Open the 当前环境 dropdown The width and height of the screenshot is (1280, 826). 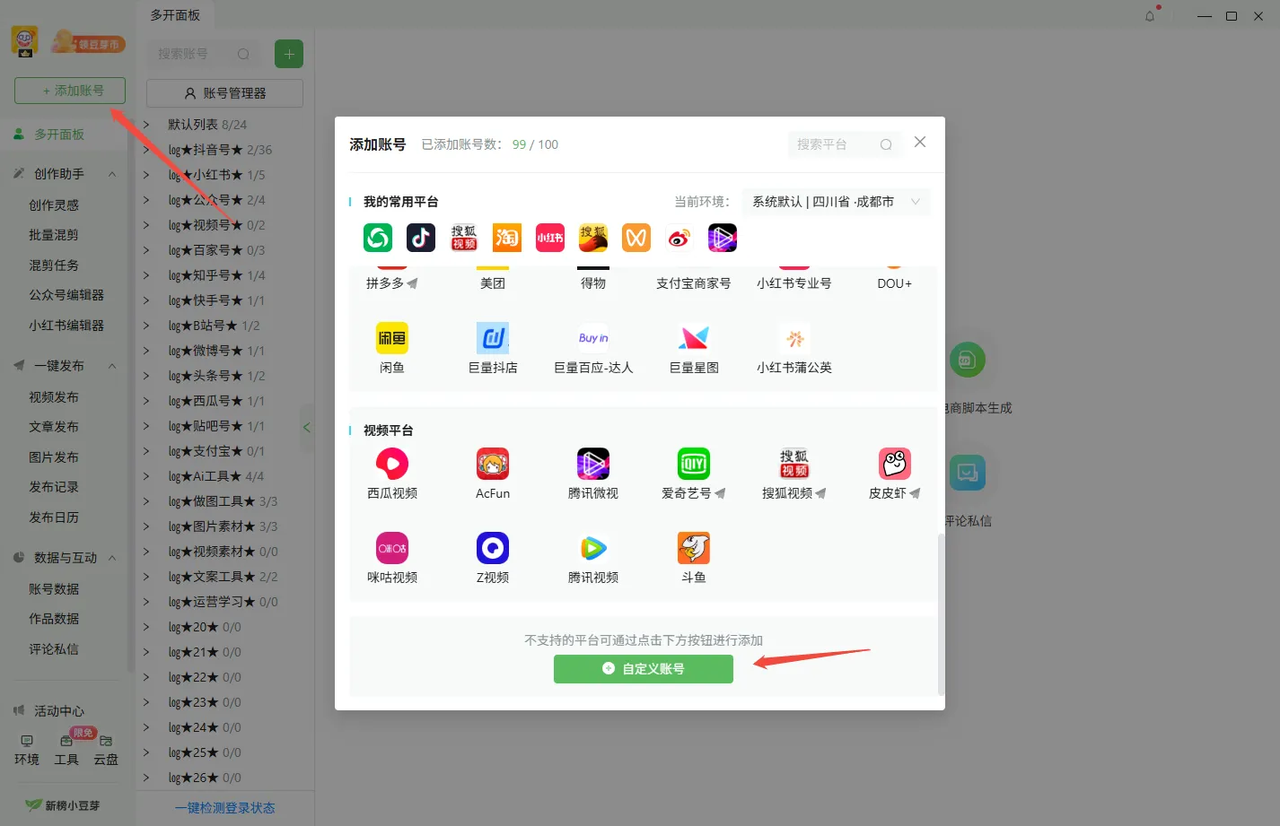point(836,202)
